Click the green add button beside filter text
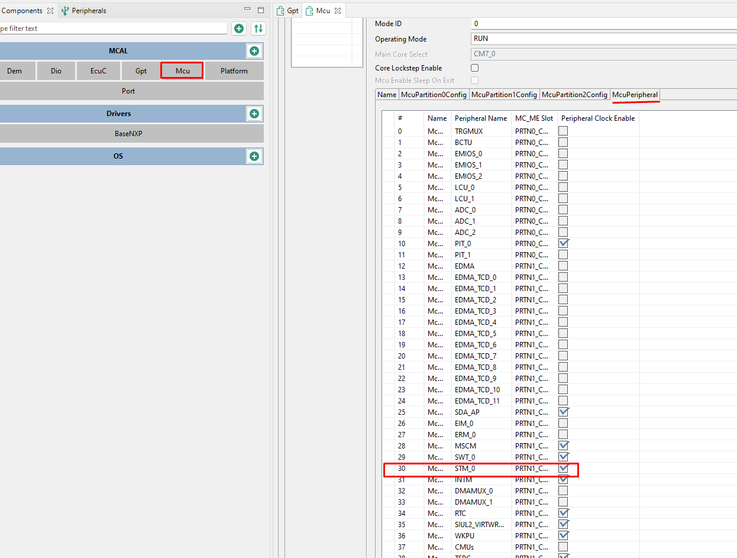The width and height of the screenshot is (737, 558). coord(239,28)
